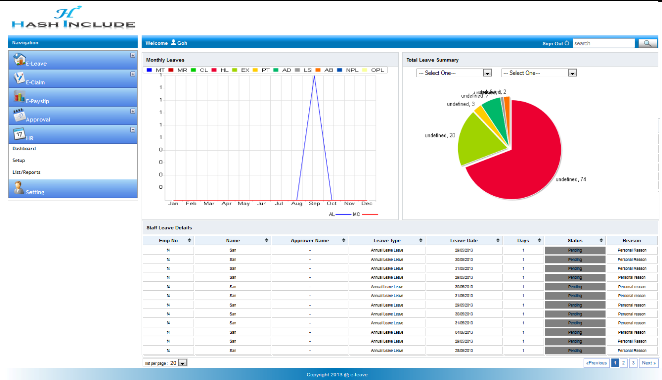662x380 pixels.
Task: Sort by Name column arrows
Action: [266, 240]
